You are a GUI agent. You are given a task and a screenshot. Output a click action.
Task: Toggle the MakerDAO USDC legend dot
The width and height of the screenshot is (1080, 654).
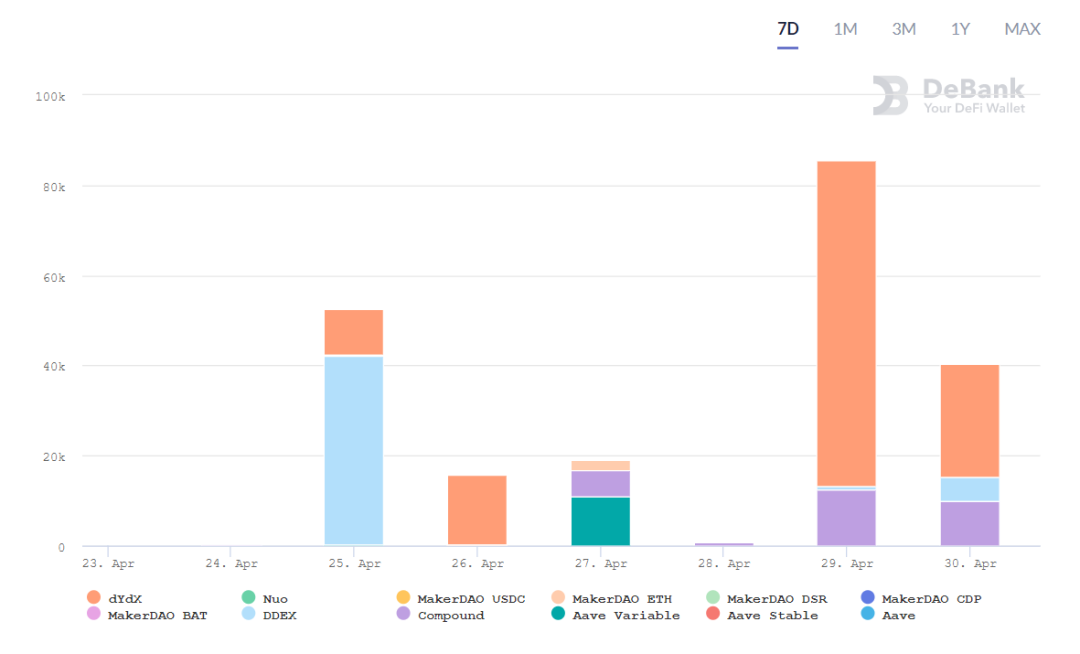pos(404,597)
